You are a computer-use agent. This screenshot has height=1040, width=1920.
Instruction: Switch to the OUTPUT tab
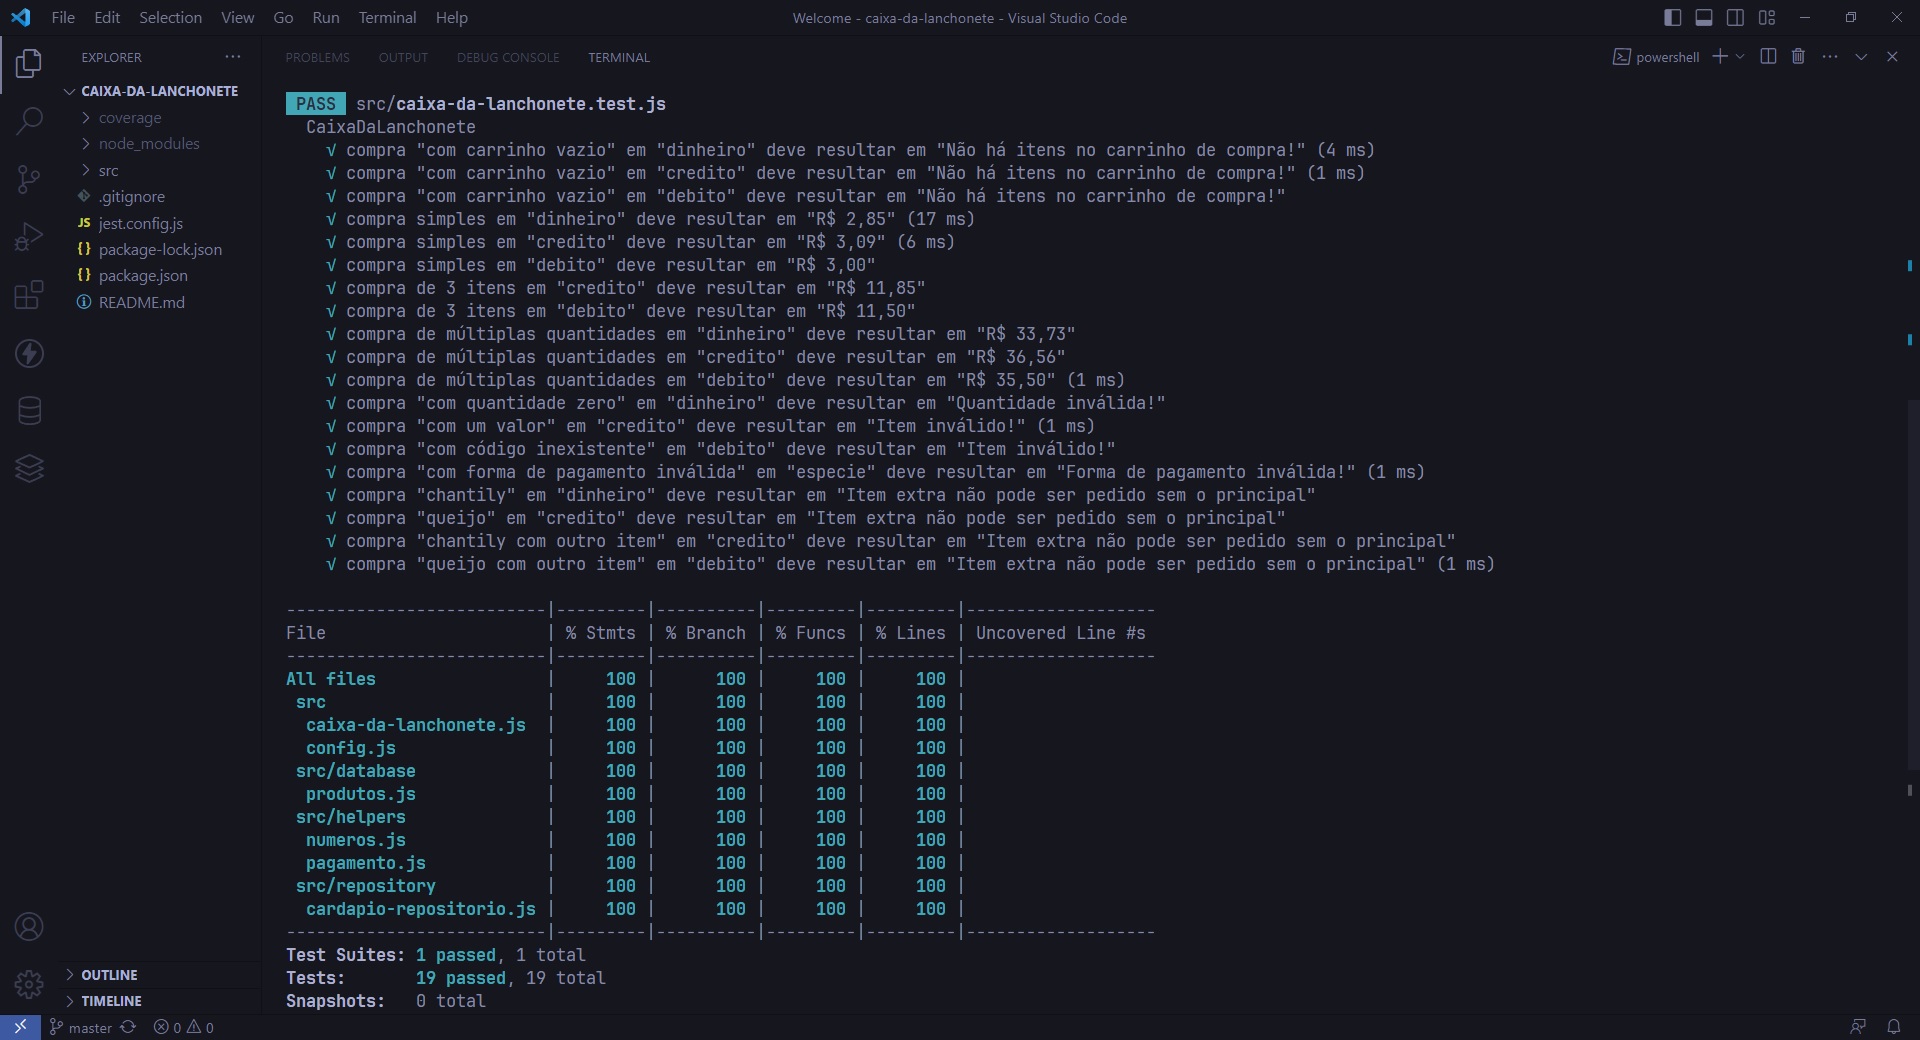[x=403, y=58]
